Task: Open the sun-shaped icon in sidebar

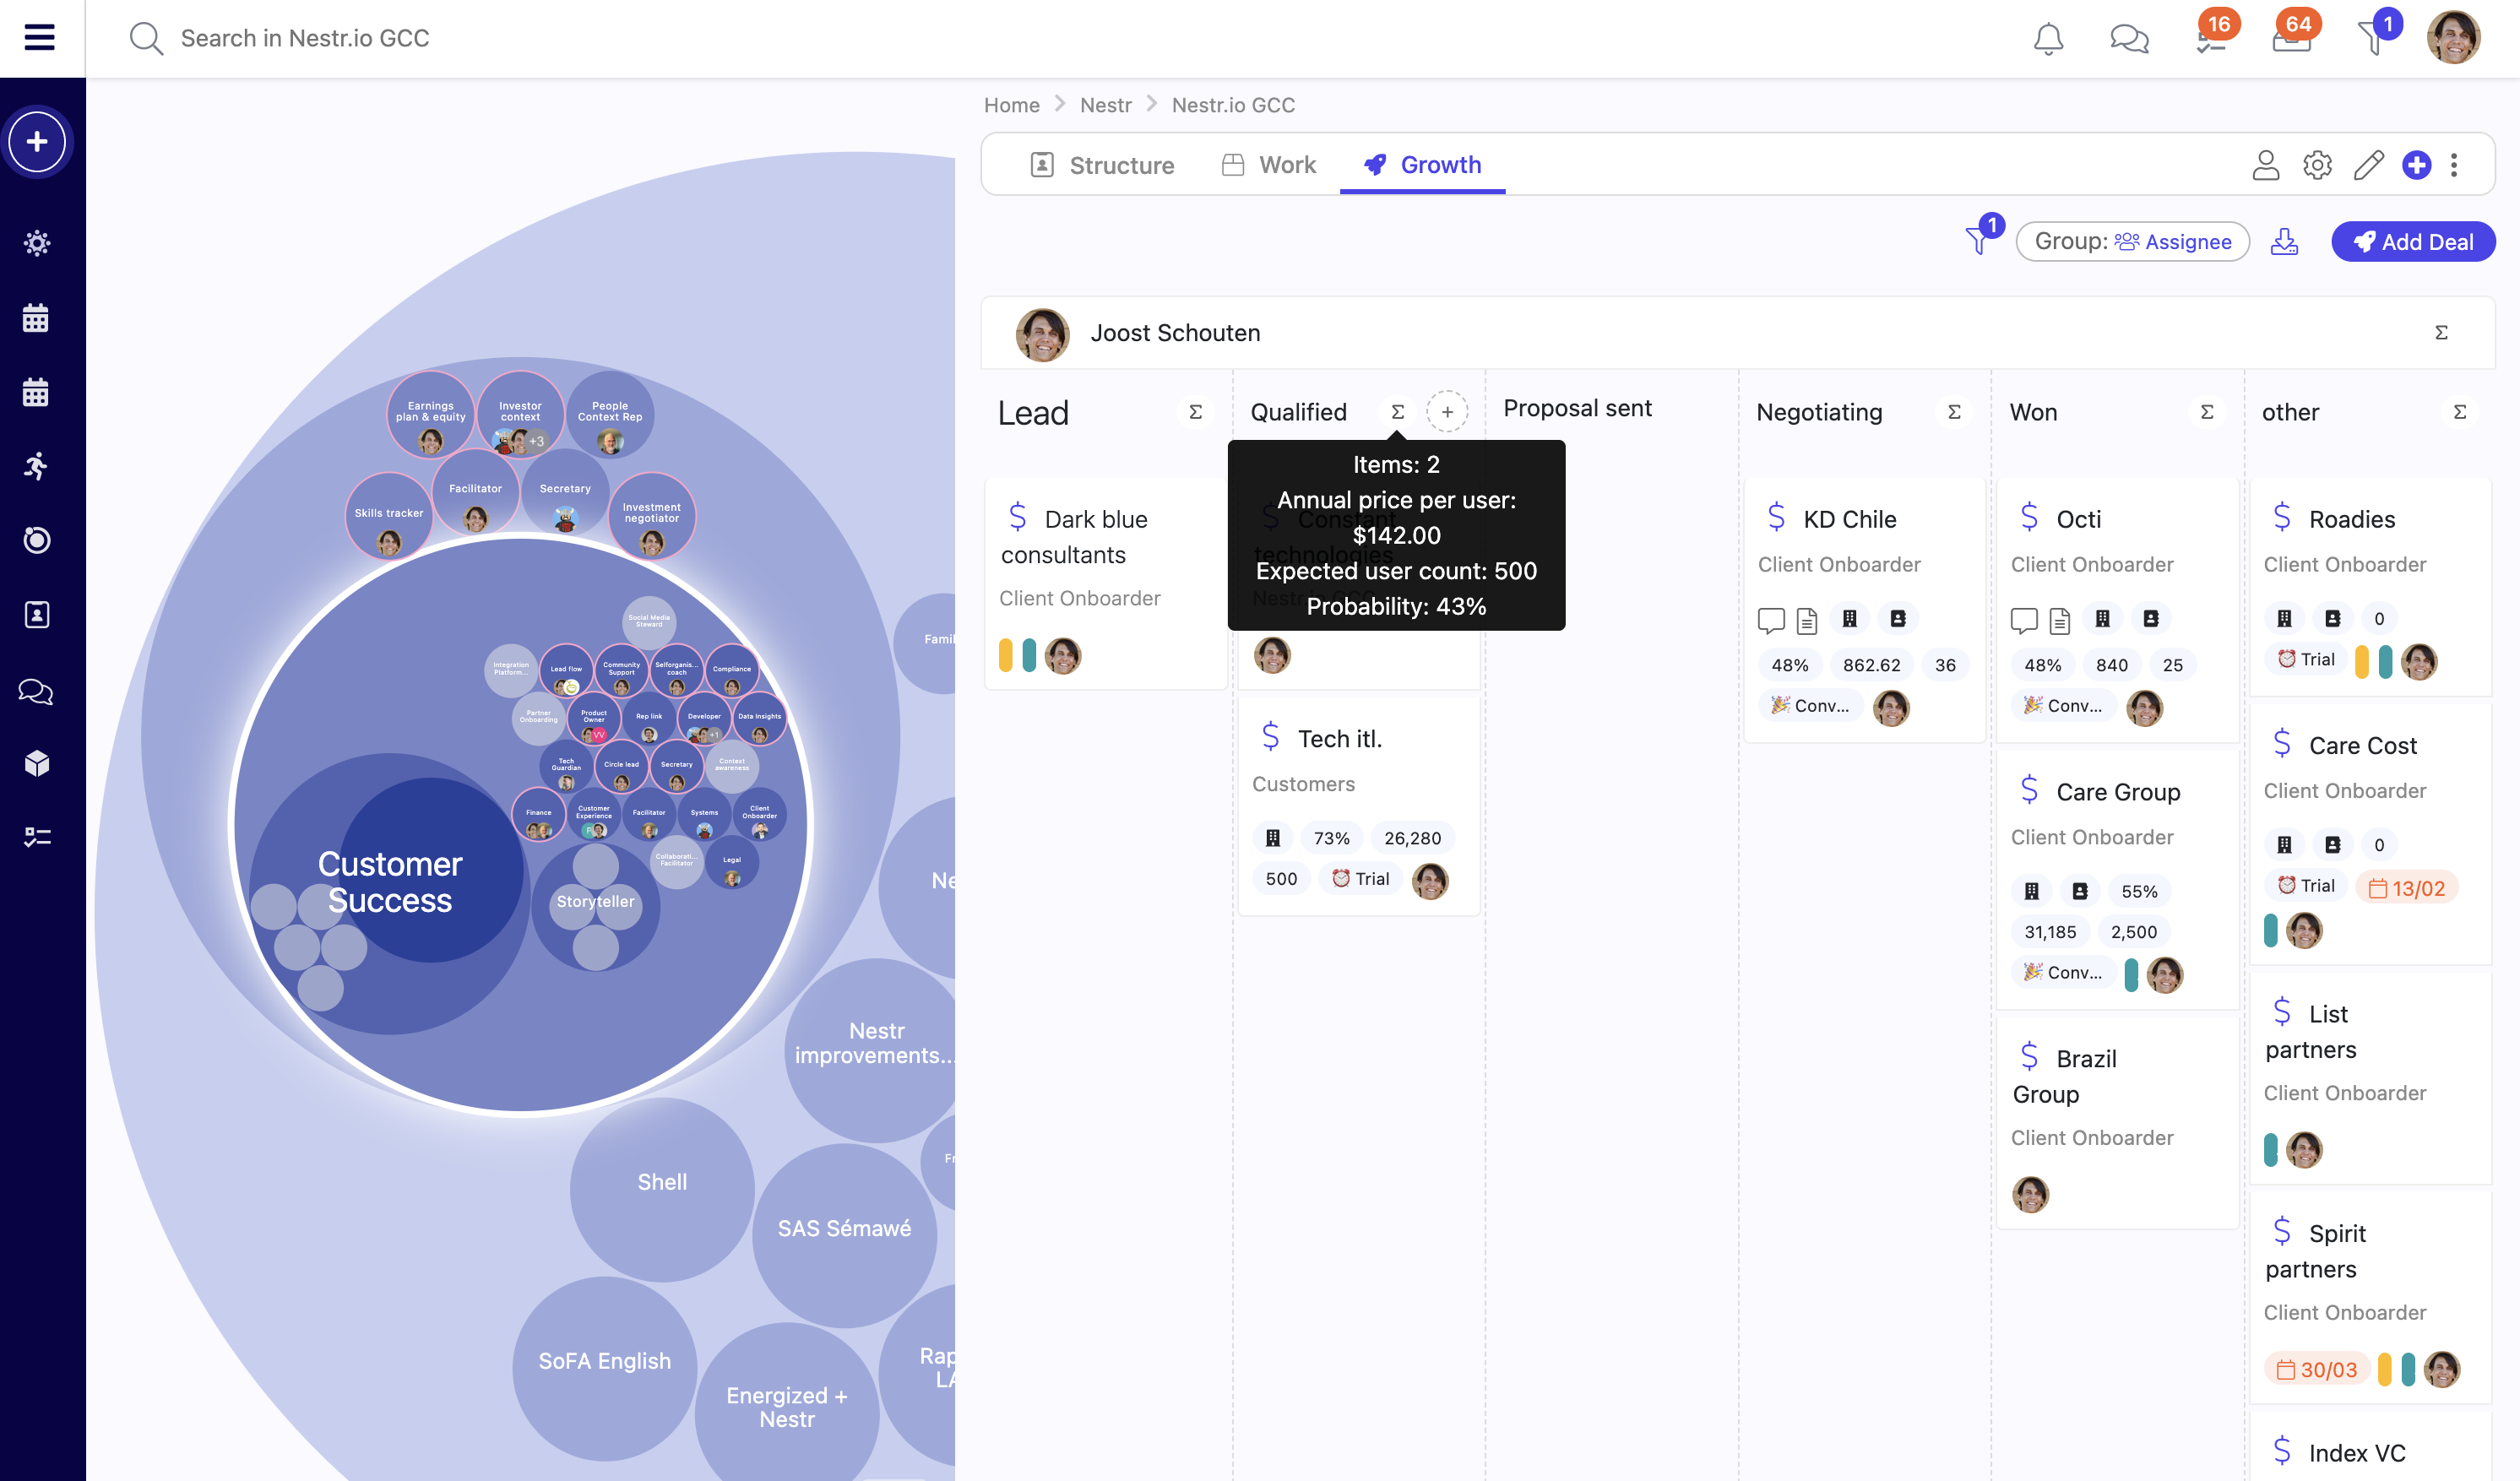Action: pyautogui.click(x=37, y=243)
